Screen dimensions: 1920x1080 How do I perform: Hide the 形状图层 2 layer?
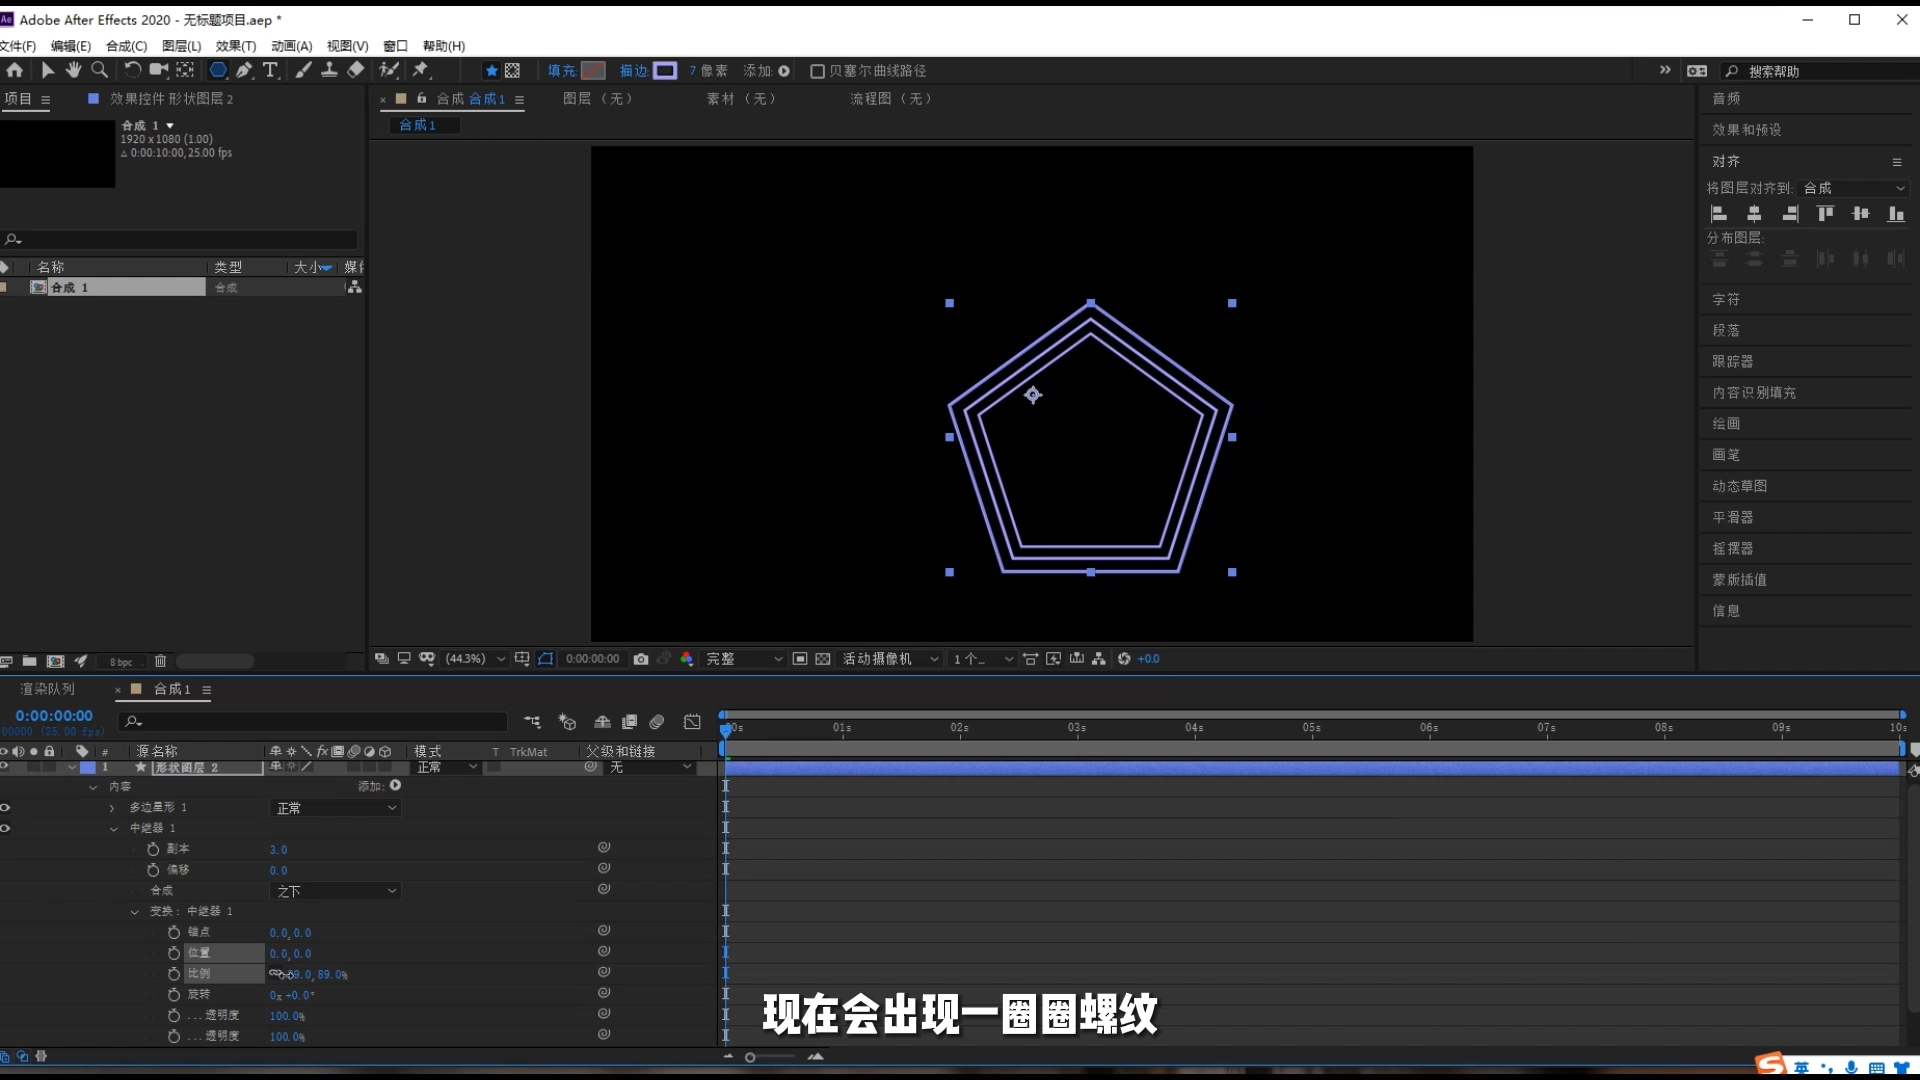(5, 767)
